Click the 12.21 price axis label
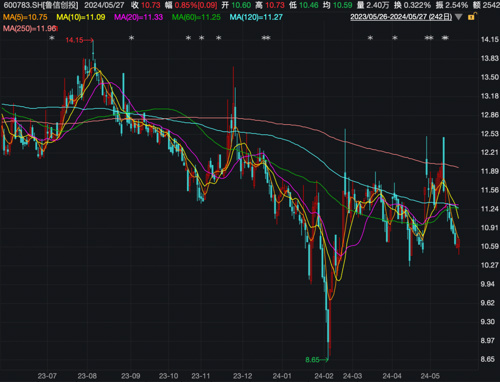 490,153
